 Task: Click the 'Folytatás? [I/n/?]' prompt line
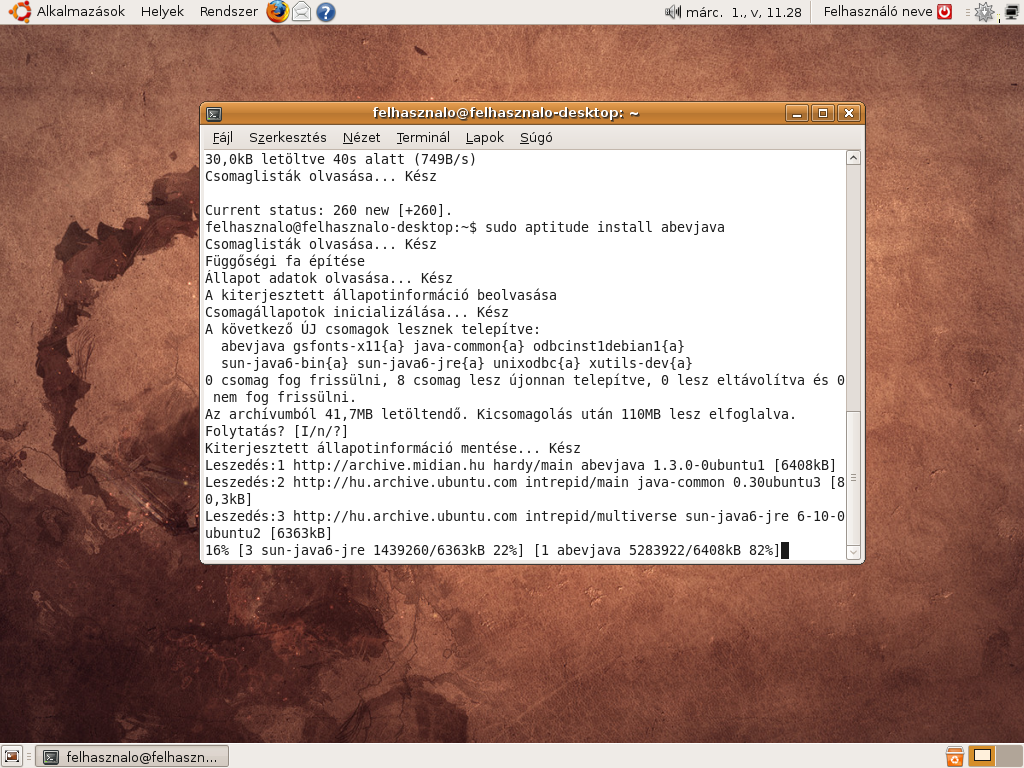[276, 431]
